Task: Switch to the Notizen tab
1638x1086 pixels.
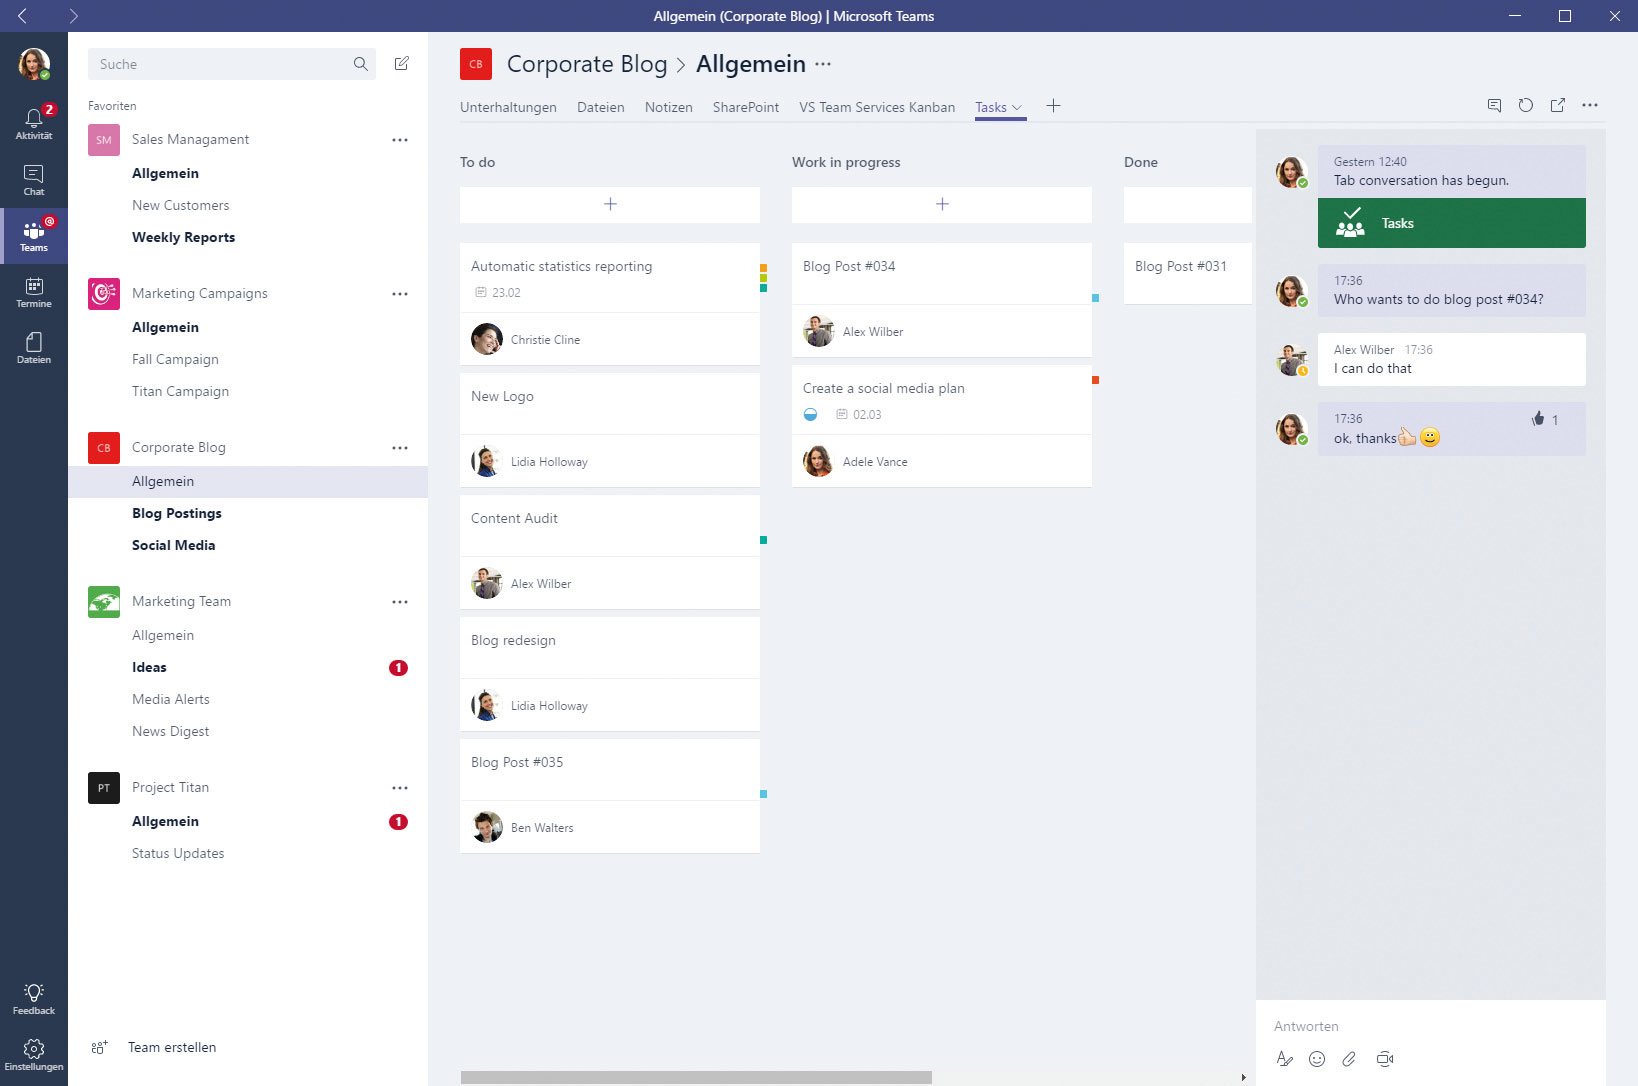Action: click(669, 107)
